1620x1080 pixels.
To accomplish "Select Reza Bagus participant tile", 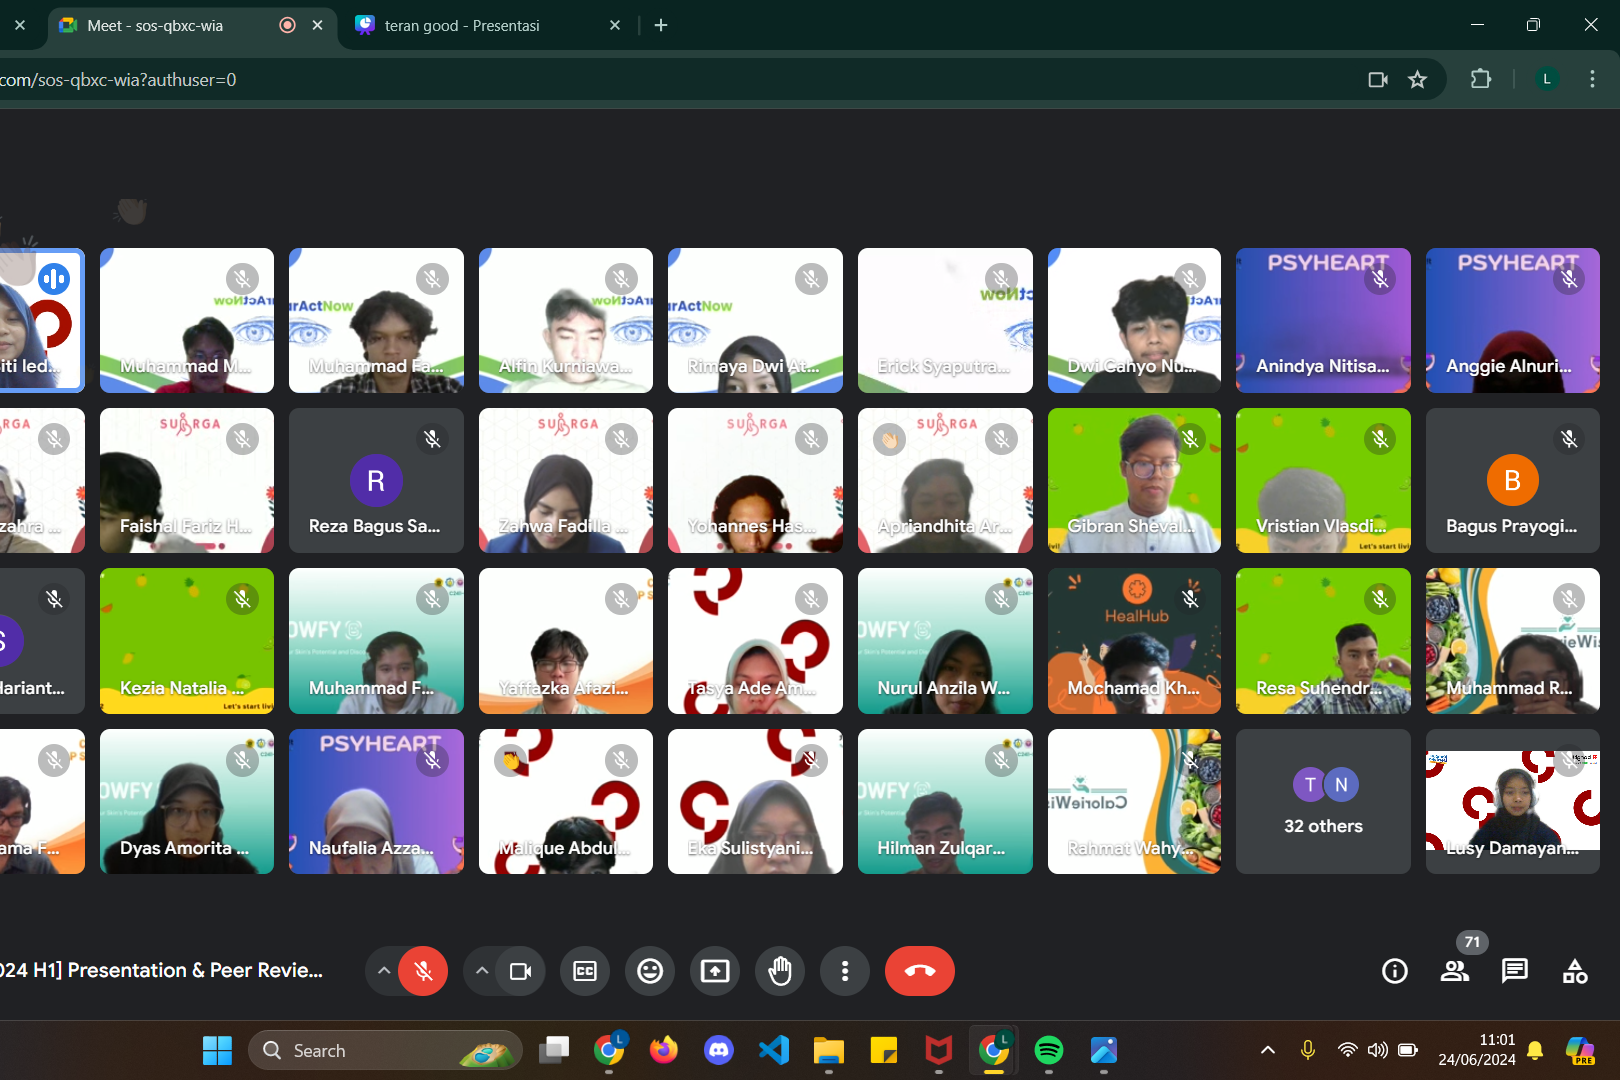I will click(376, 481).
